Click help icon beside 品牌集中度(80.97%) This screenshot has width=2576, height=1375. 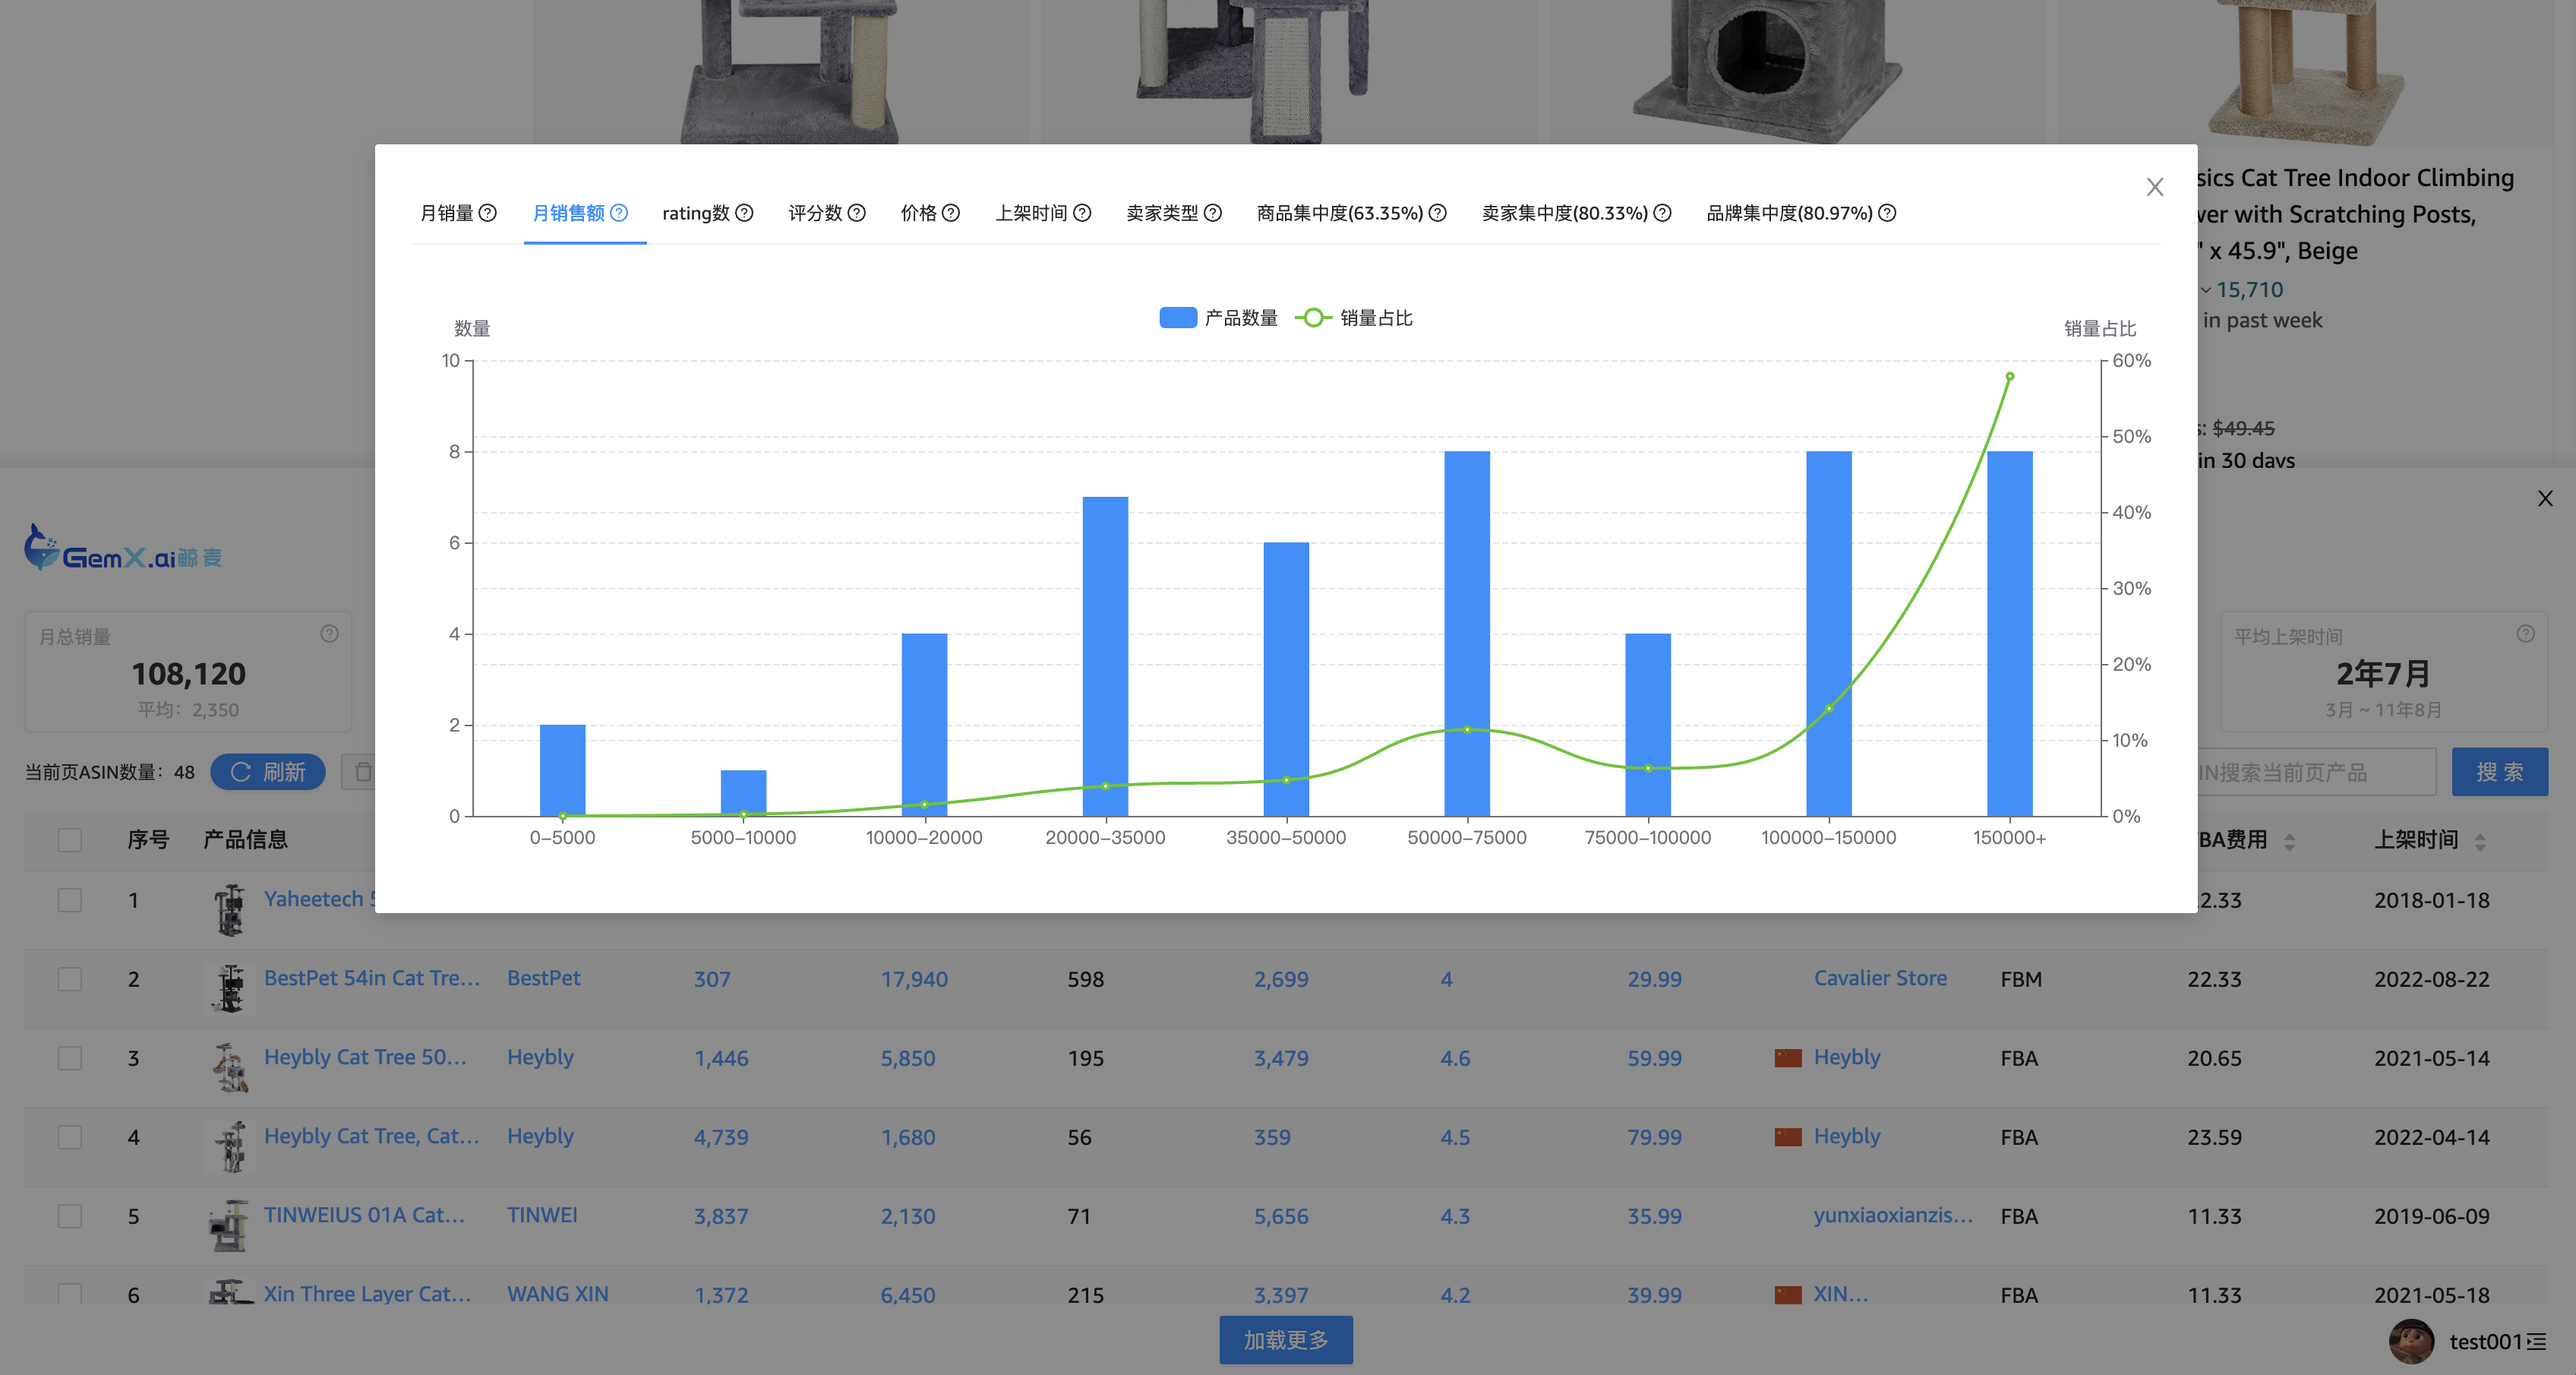(1888, 213)
